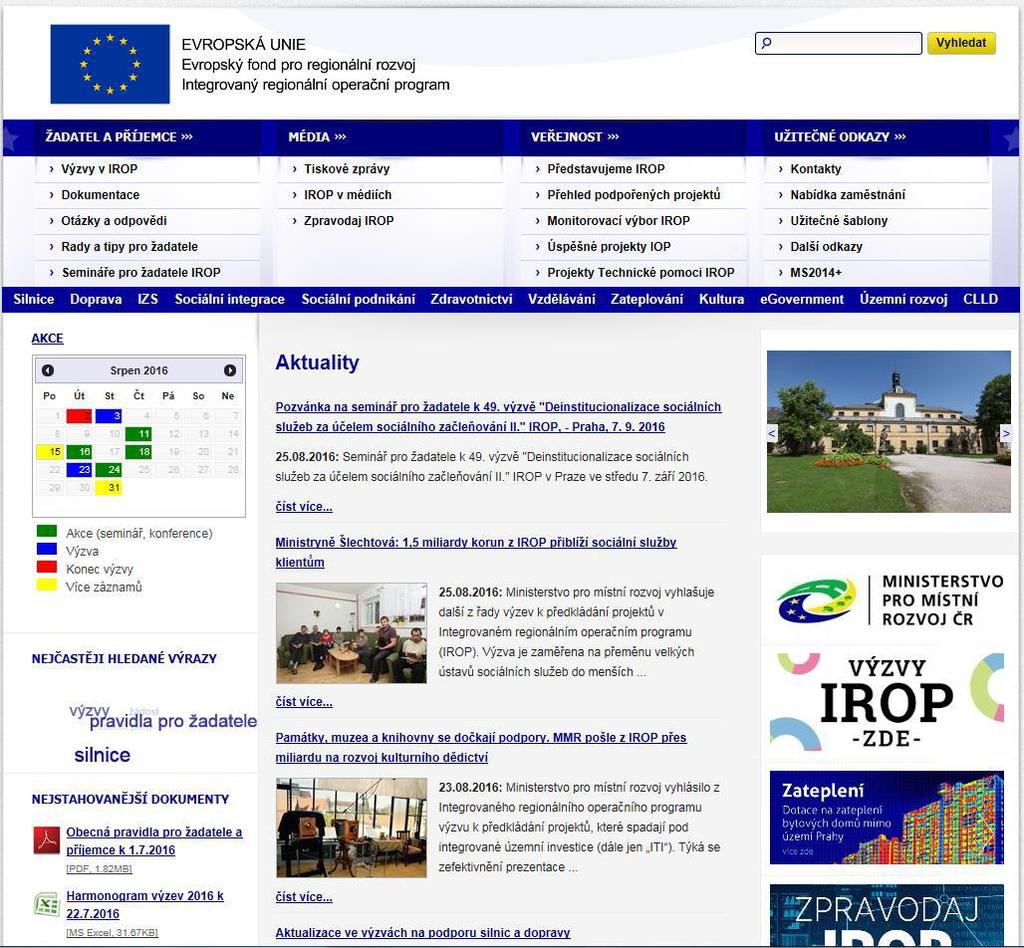1024x948 pixels.
Task: Open Zpravodaj IROP menu link
Action: coord(349,221)
